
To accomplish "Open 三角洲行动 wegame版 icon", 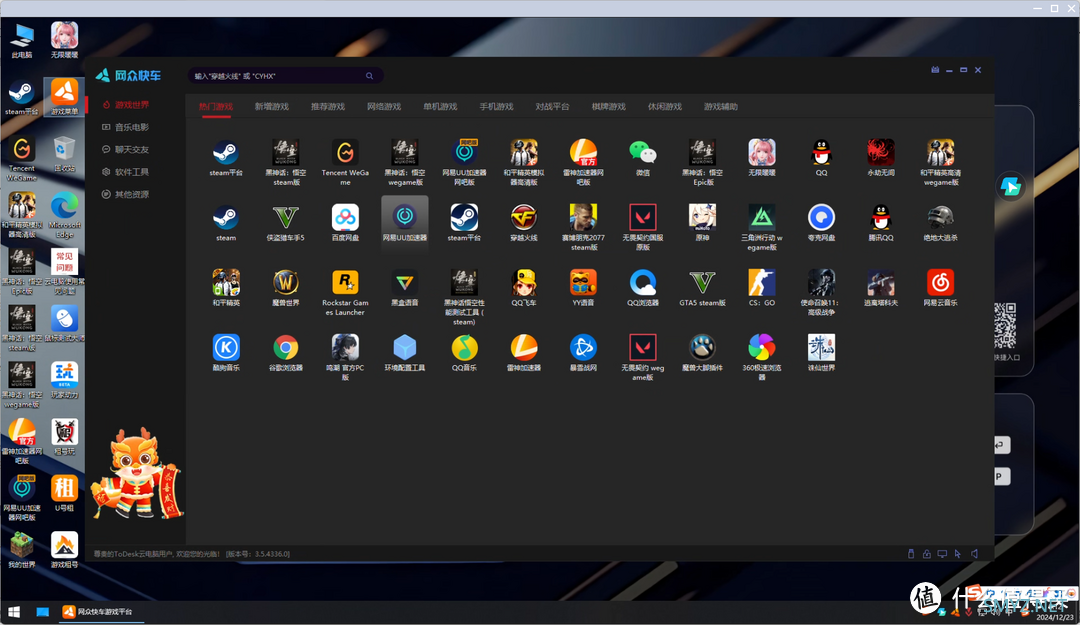I will (762, 218).
